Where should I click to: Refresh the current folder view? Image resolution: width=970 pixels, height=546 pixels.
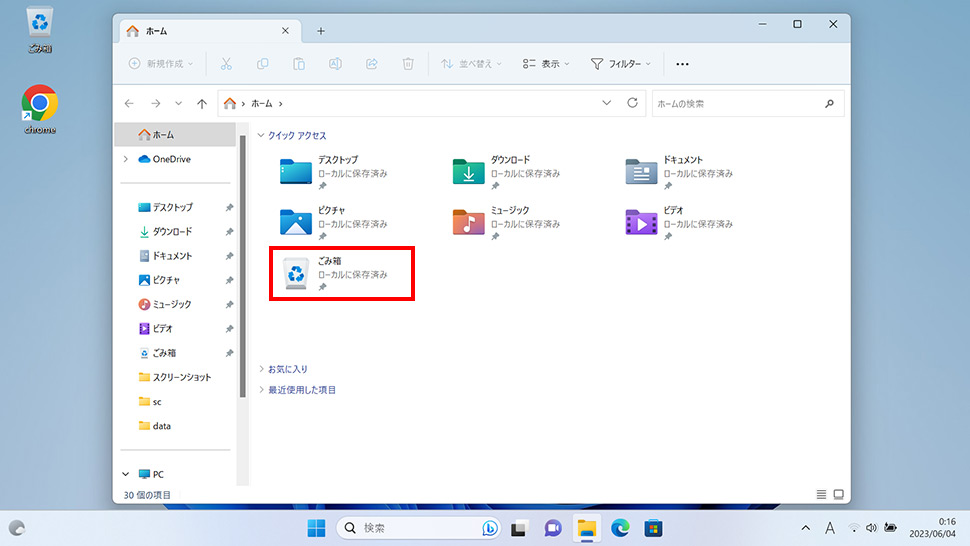tap(632, 103)
